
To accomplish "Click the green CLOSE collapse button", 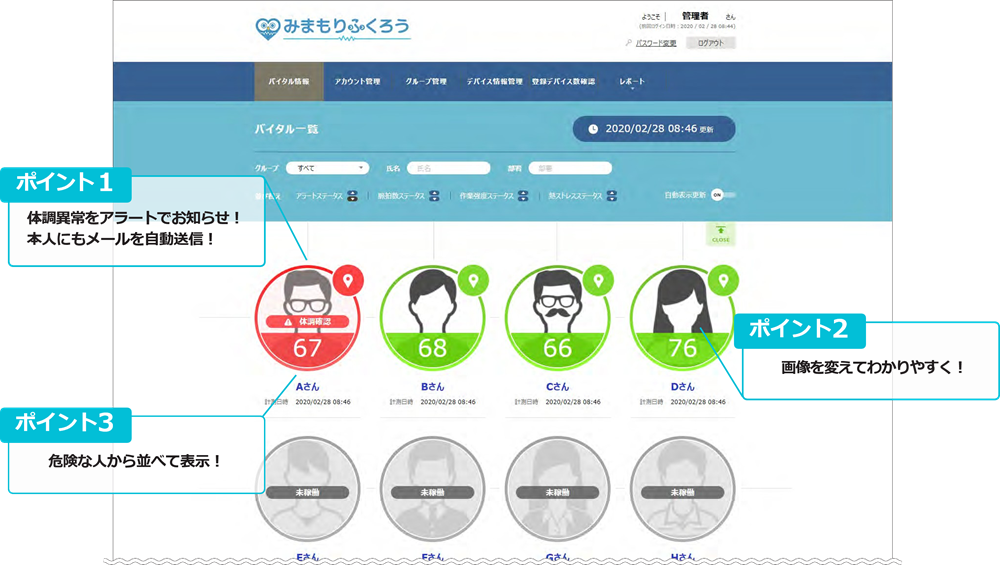I will point(721,234).
